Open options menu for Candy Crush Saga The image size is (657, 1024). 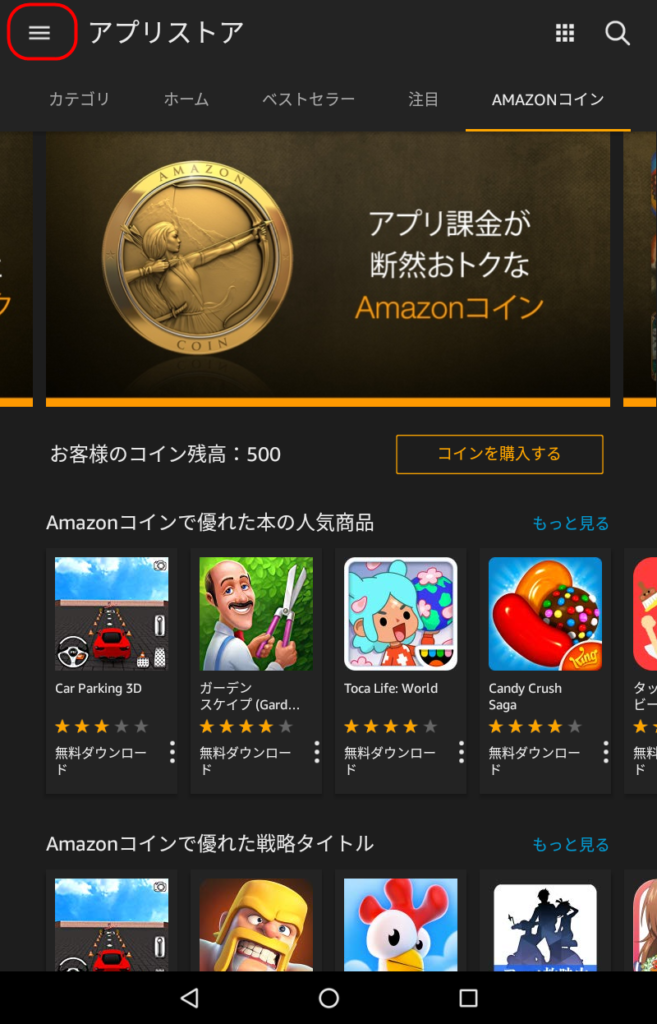tap(606, 752)
